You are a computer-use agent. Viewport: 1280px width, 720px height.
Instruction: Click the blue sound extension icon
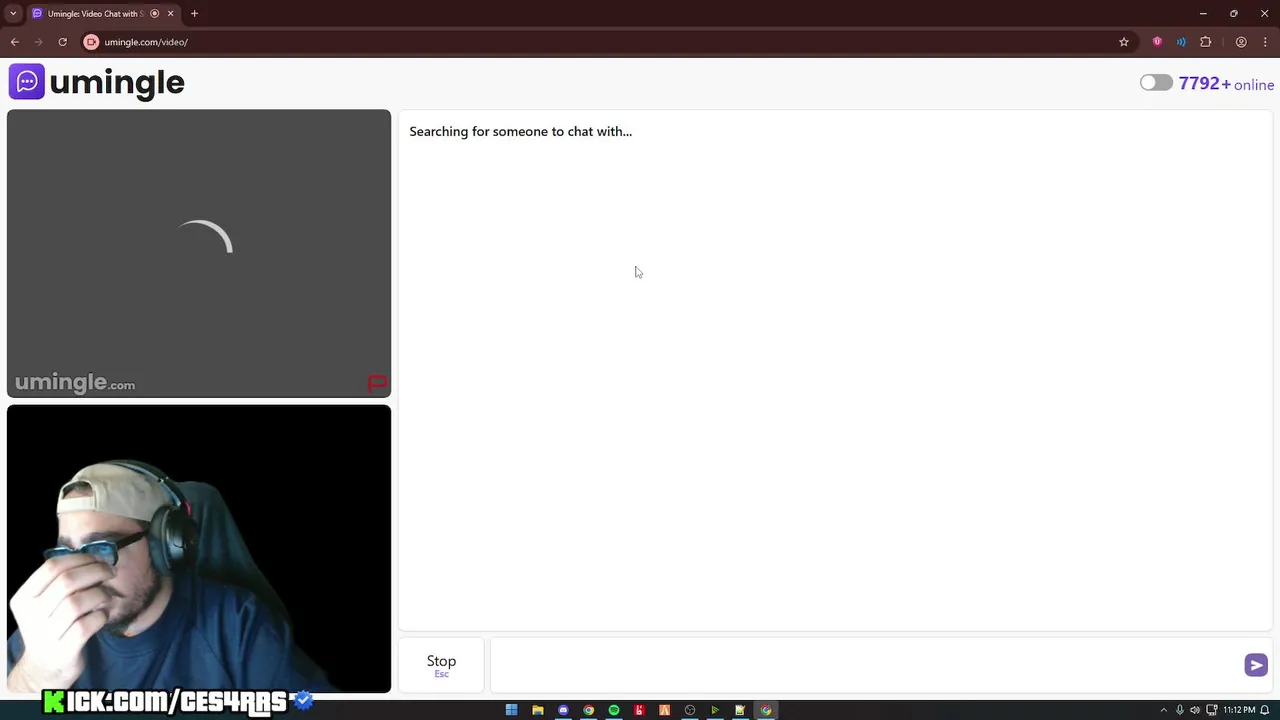[x=1181, y=42]
